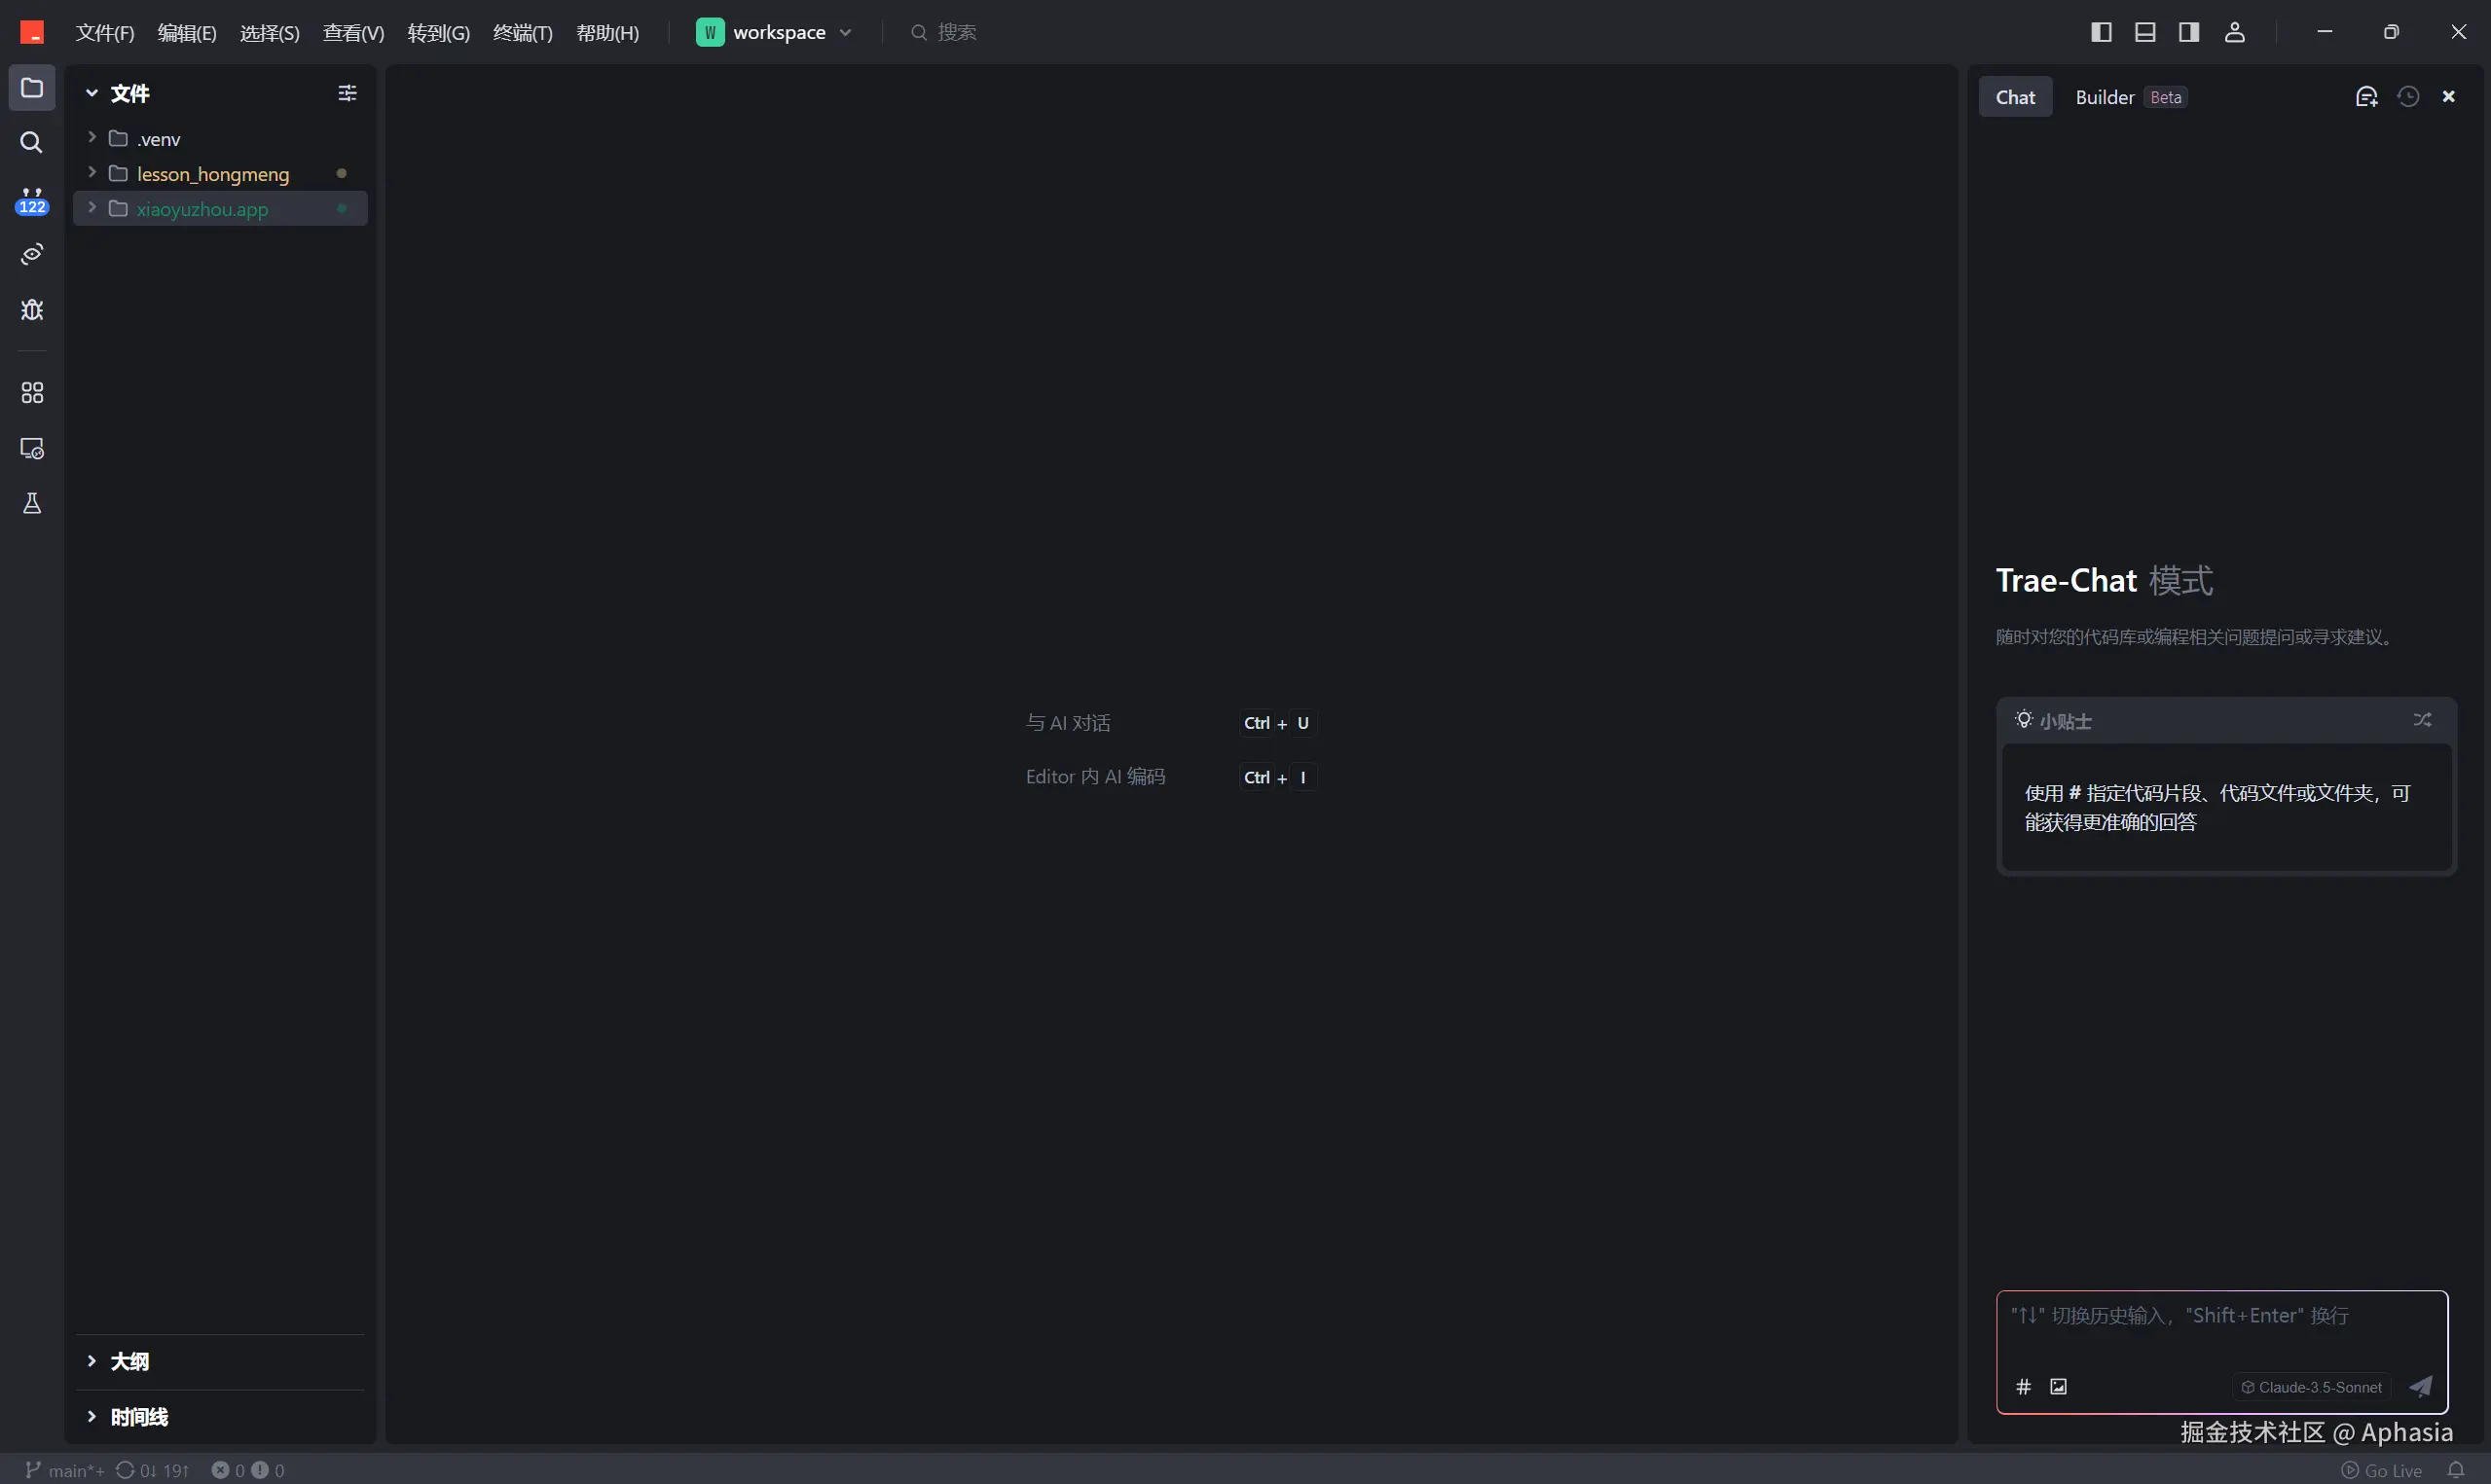Screen dimensions: 2491x1484
Task: Toggle the right AI sidebar layout icon
Action: [2189, 32]
